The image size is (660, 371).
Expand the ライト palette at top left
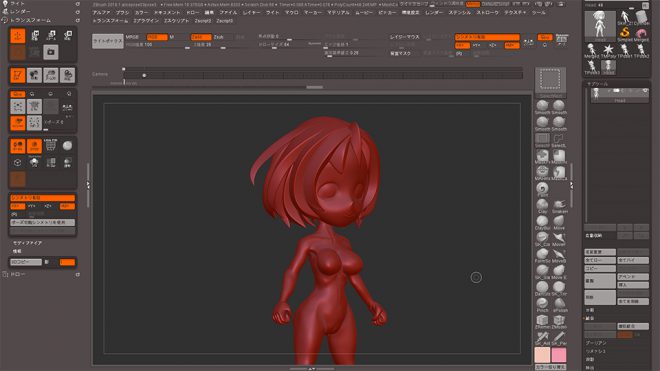pyautogui.click(x=17, y=3)
